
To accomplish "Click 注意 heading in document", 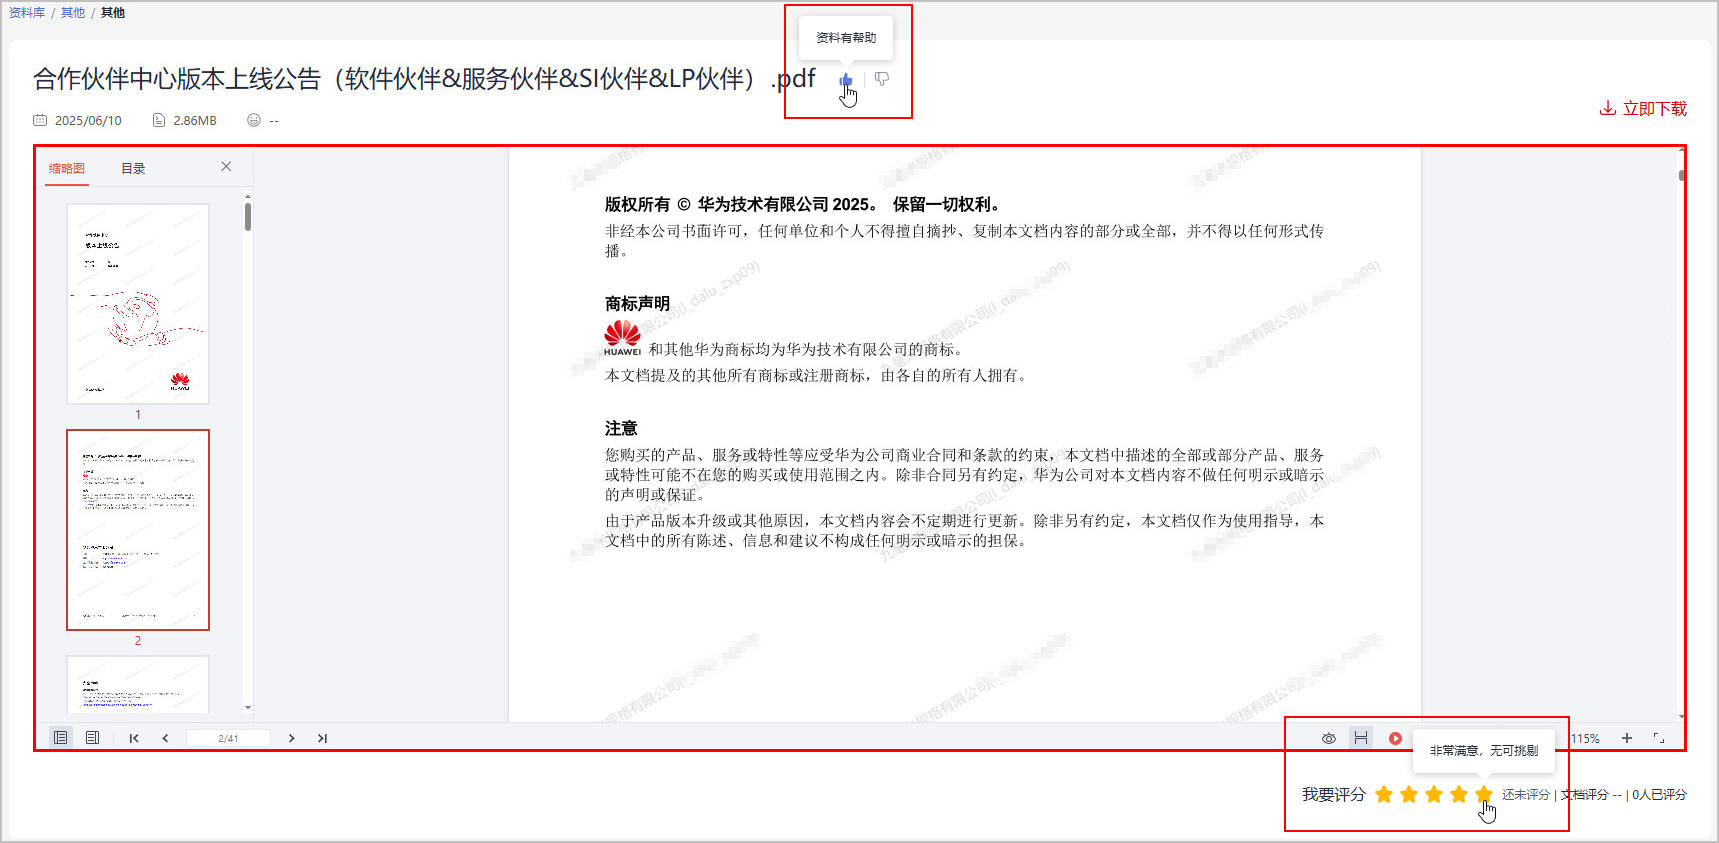I will pyautogui.click(x=621, y=428).
